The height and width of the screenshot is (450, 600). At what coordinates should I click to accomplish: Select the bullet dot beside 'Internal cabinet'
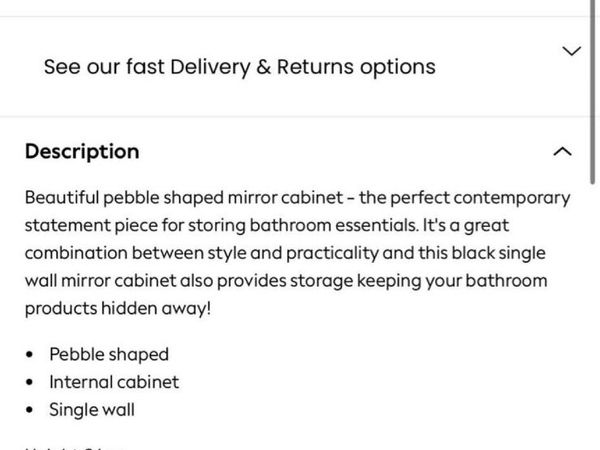tap(30, 383)
